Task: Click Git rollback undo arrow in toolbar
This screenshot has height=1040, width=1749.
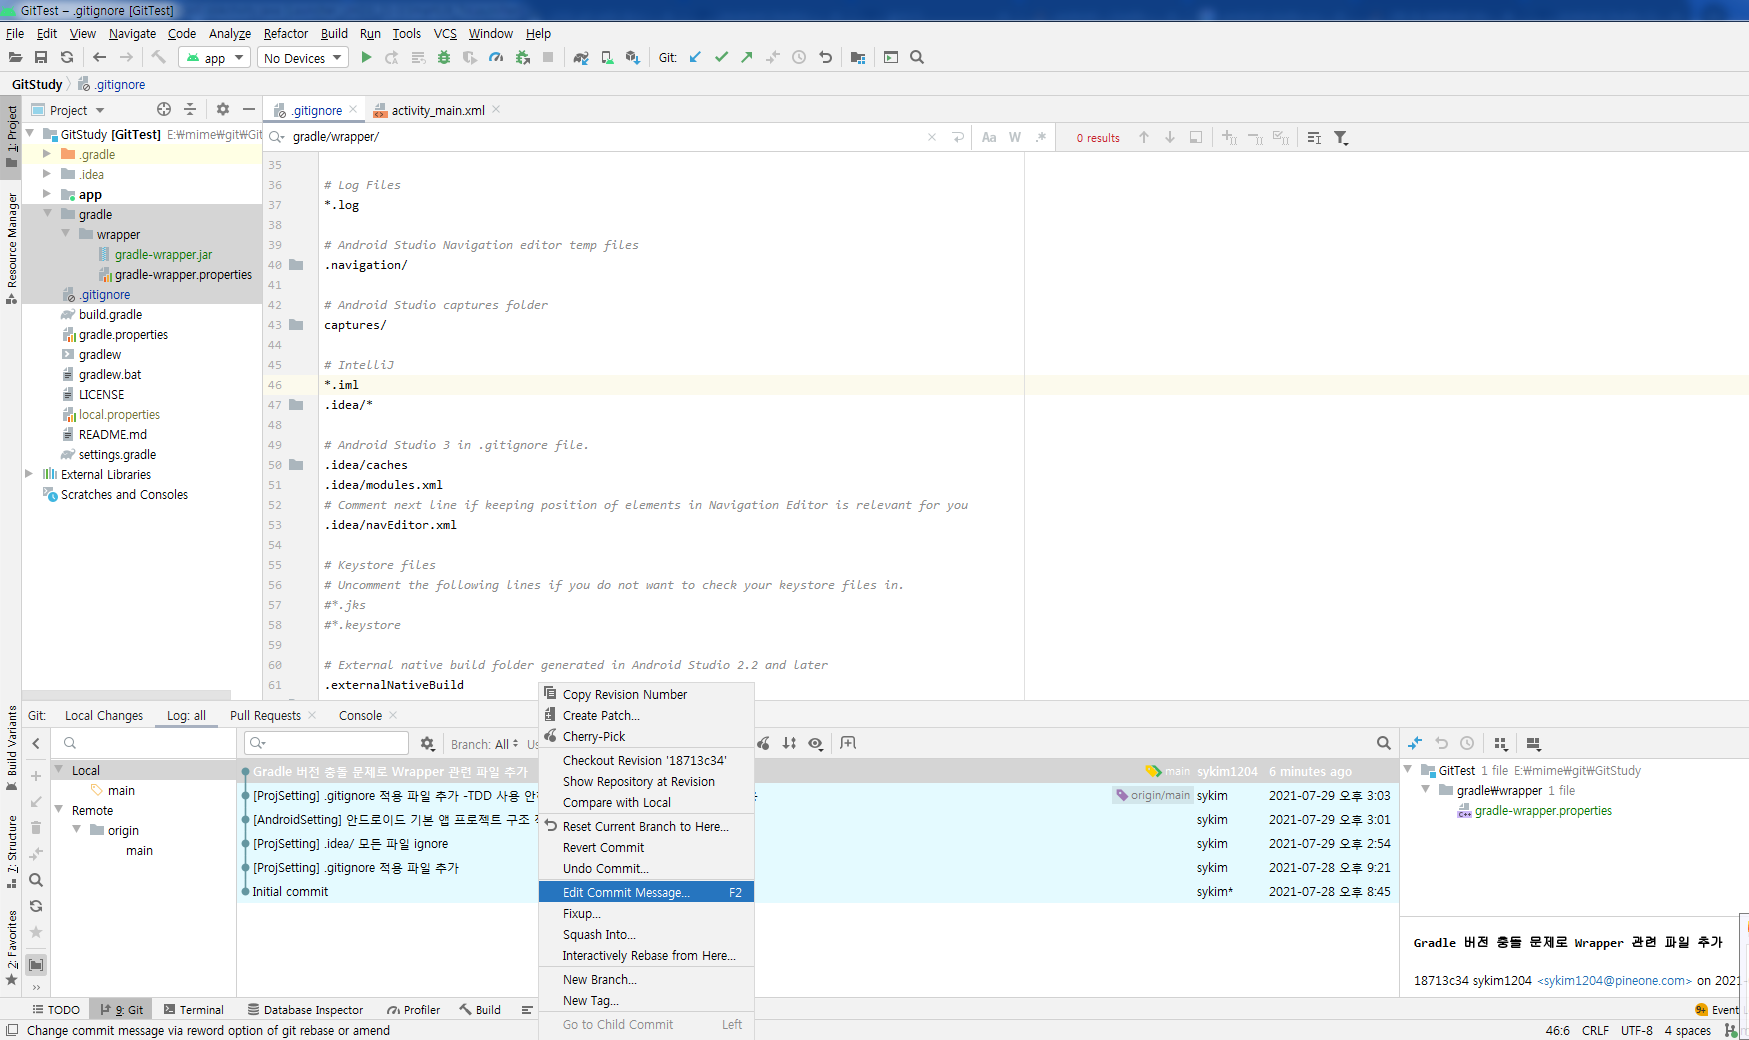Action: (x=826, y=57)
